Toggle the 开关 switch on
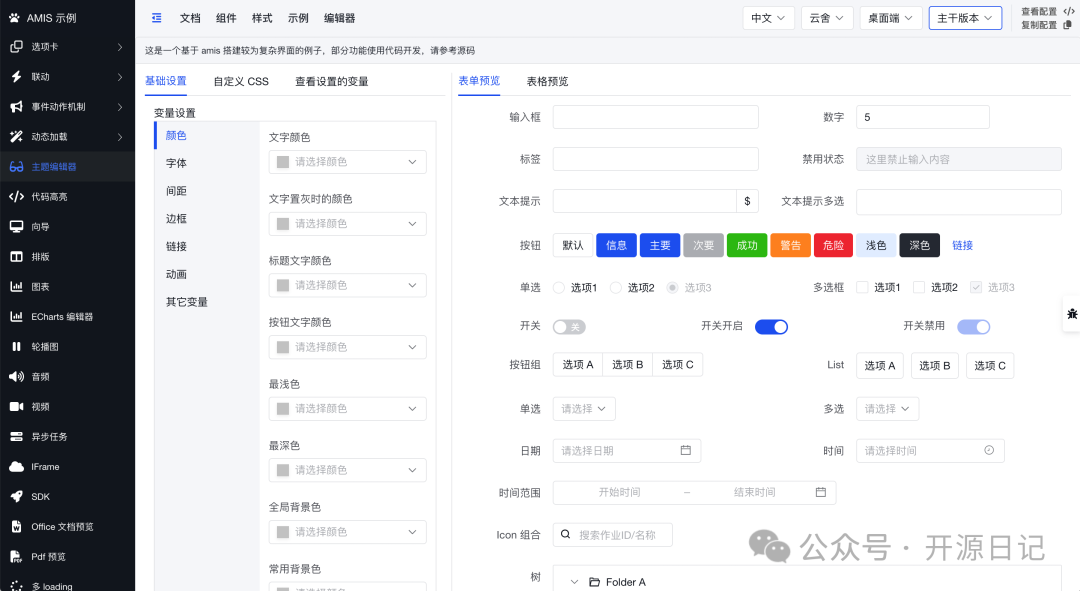 click(568, 327)
